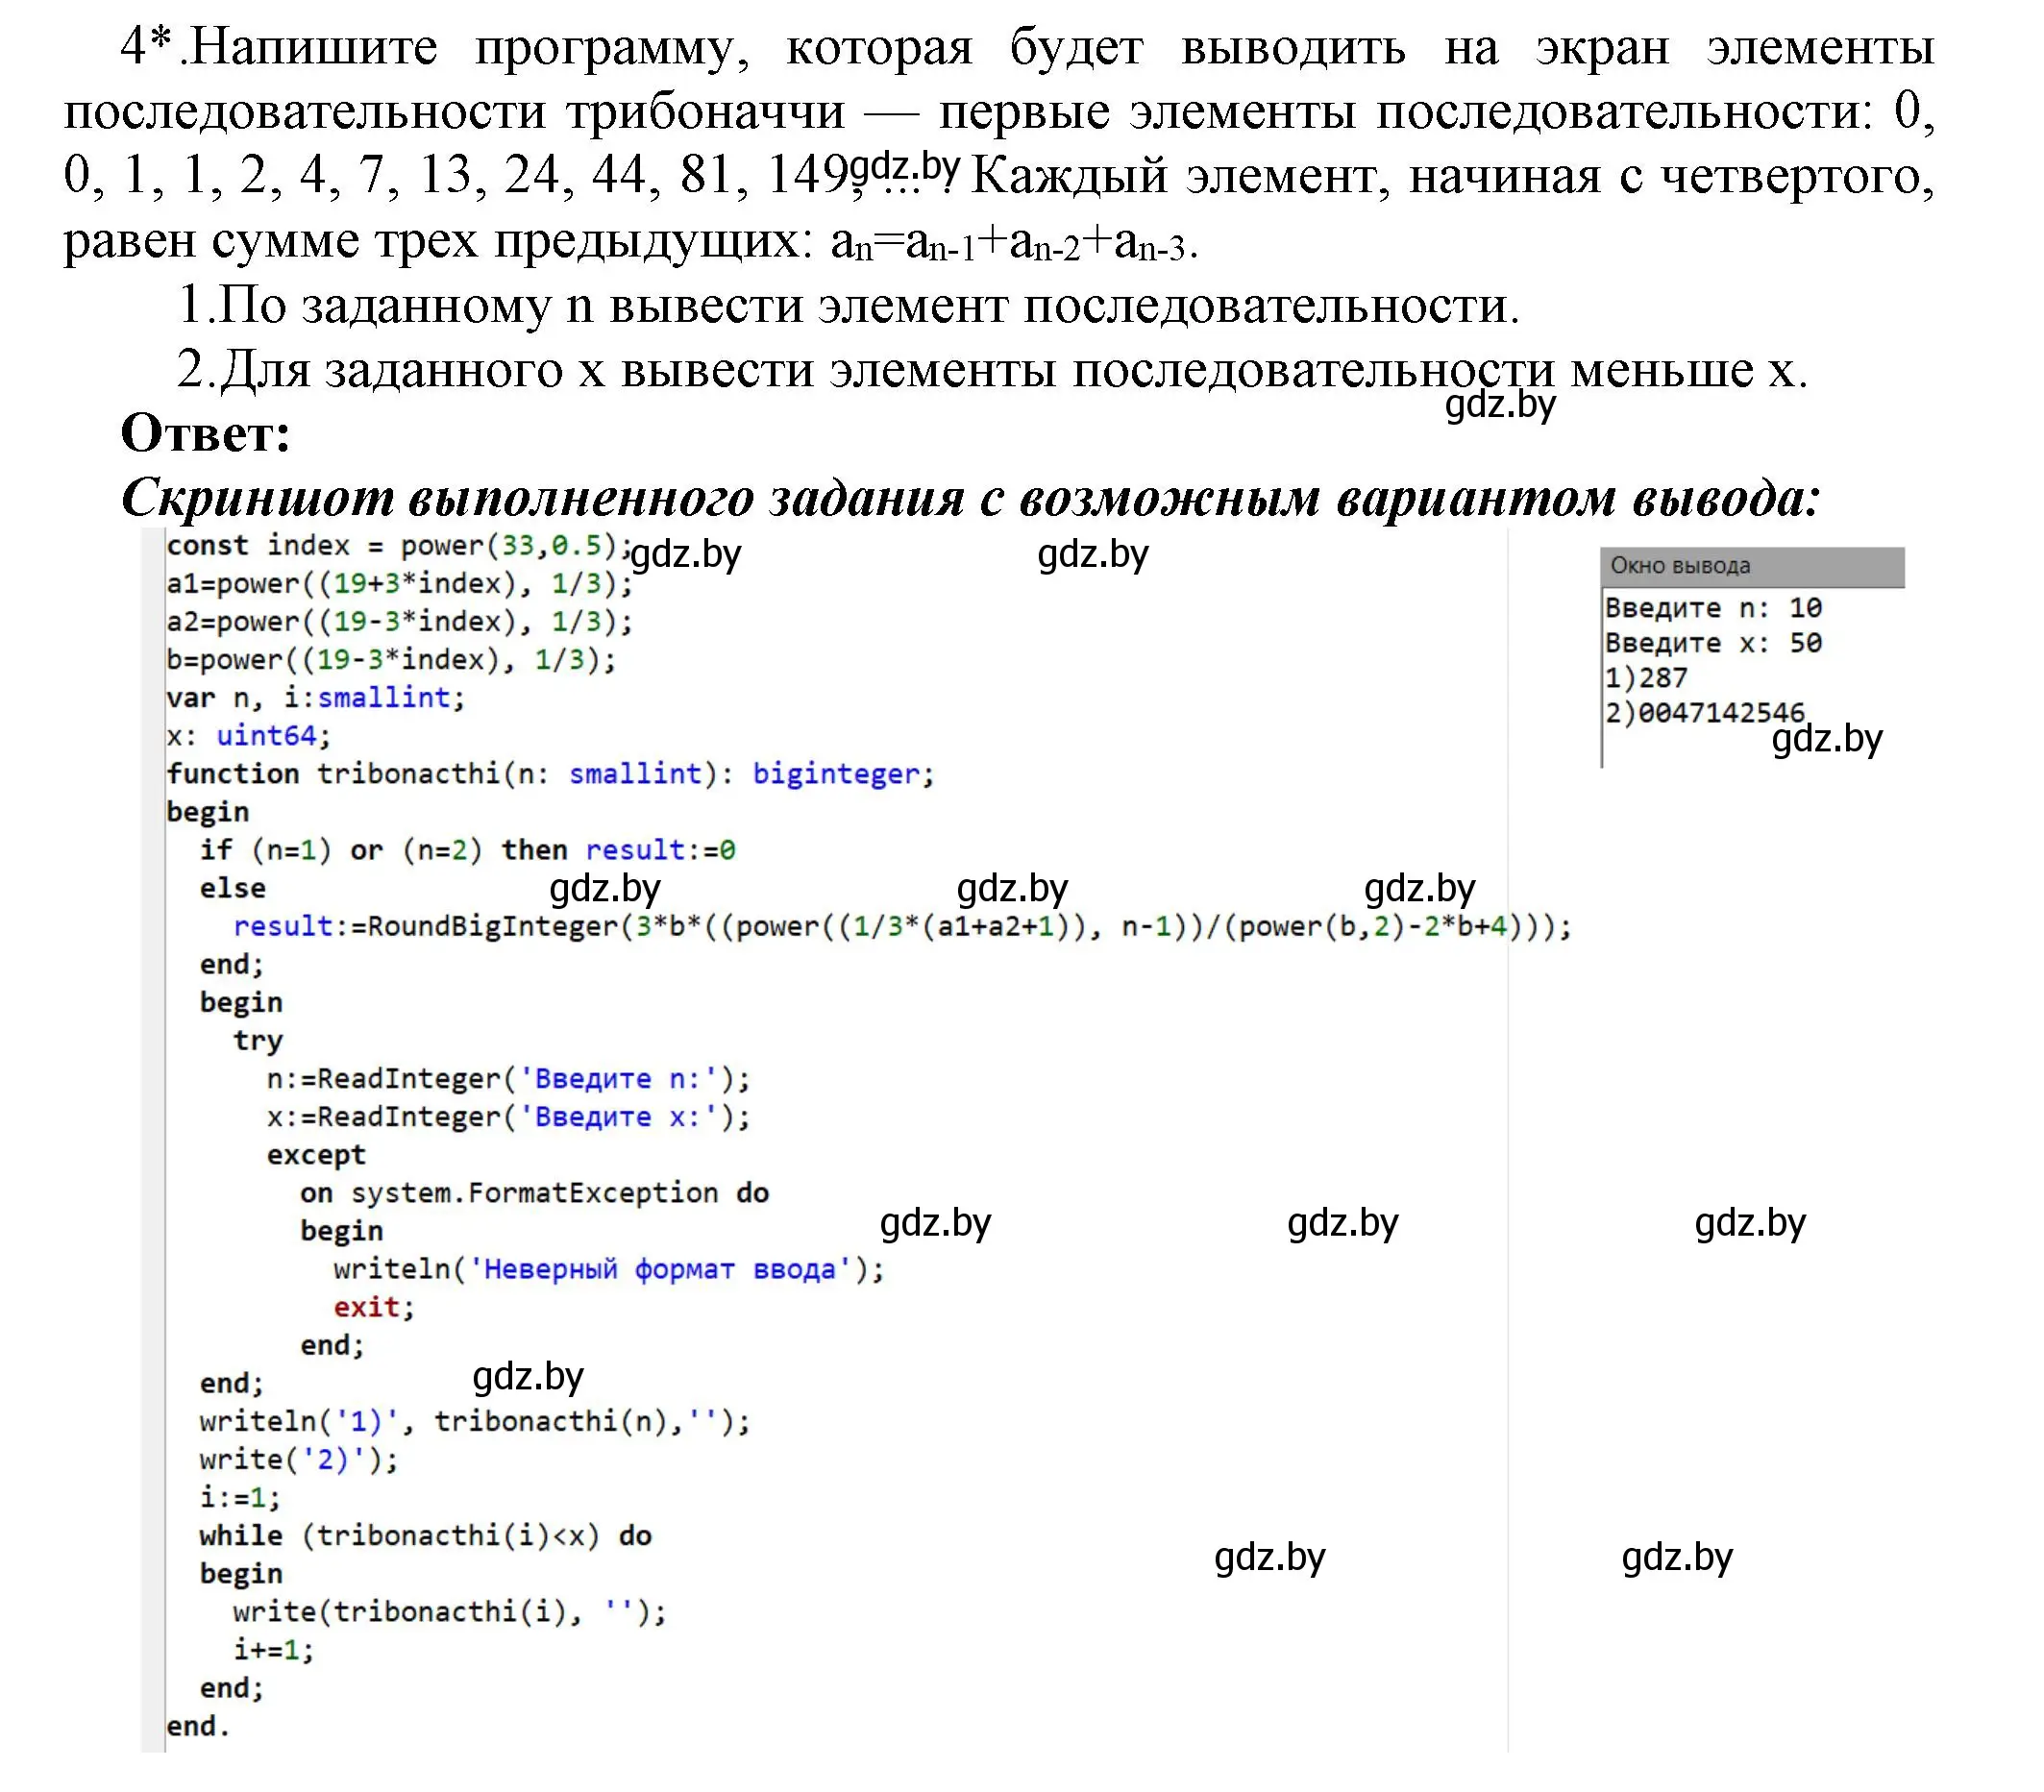Click the 'Окно вывода' output panel header
Image resolution: width=2044 pixels, height=1792 pixels.
click(x=1751, y=566)
